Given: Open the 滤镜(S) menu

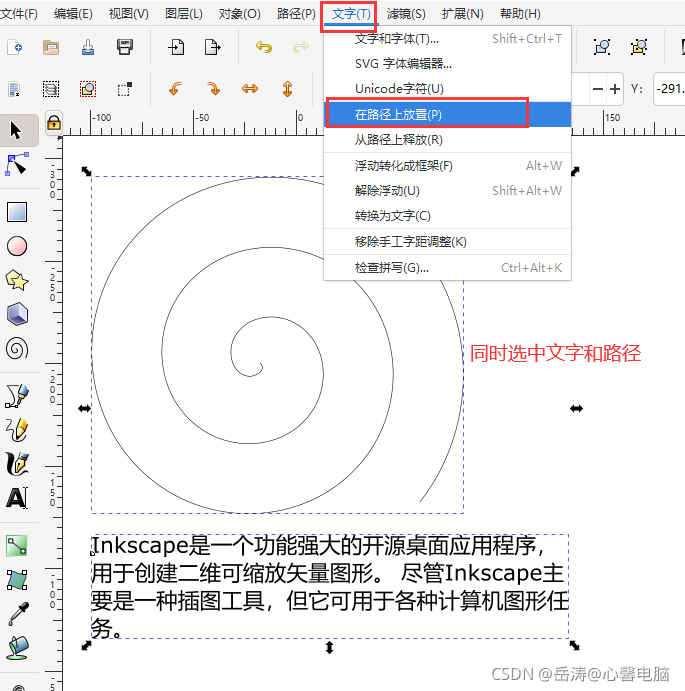Looking at the screenshot, I should pyautogui.click(x=406, y=14).
